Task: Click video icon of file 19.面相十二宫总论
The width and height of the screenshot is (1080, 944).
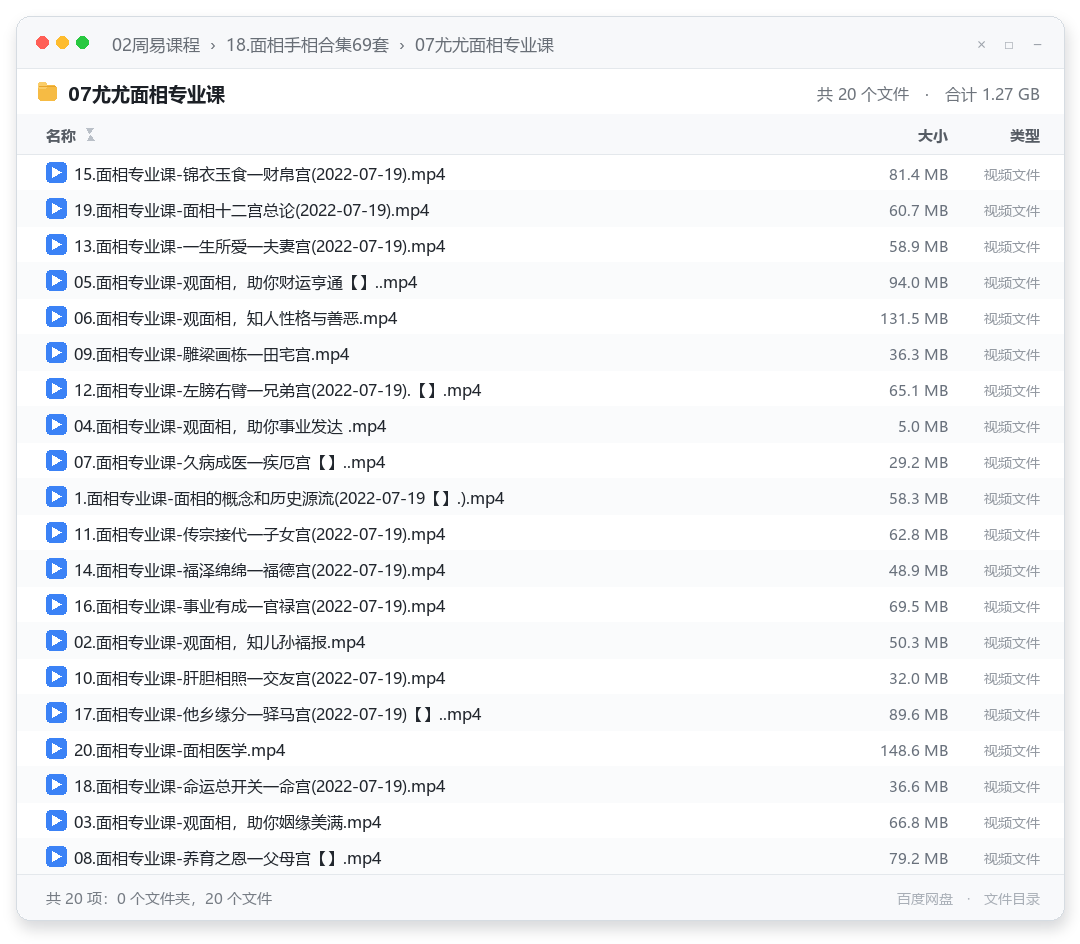Action: (x=56, y=209)
